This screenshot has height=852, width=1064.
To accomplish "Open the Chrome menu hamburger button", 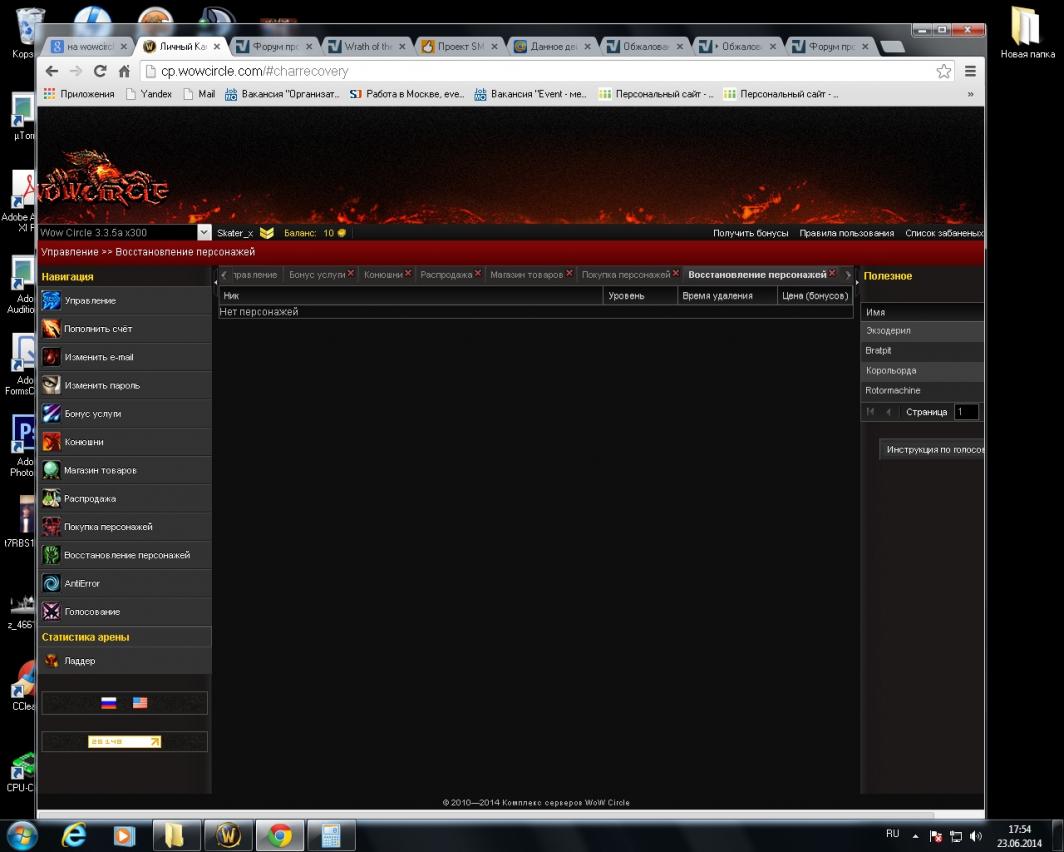I will coord(970,71).
